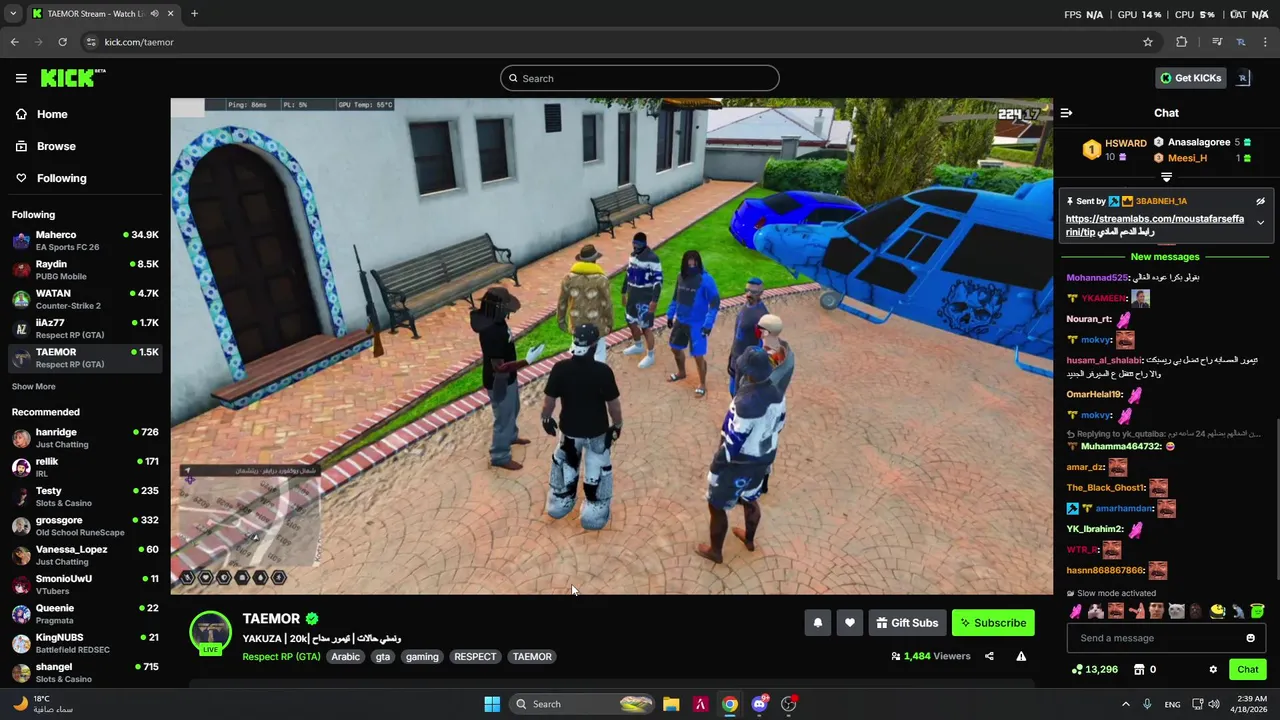Hide the pinned message with eye-slash icon
The width and height of the screenshot is (1280, 720).
pos(1260,201)
